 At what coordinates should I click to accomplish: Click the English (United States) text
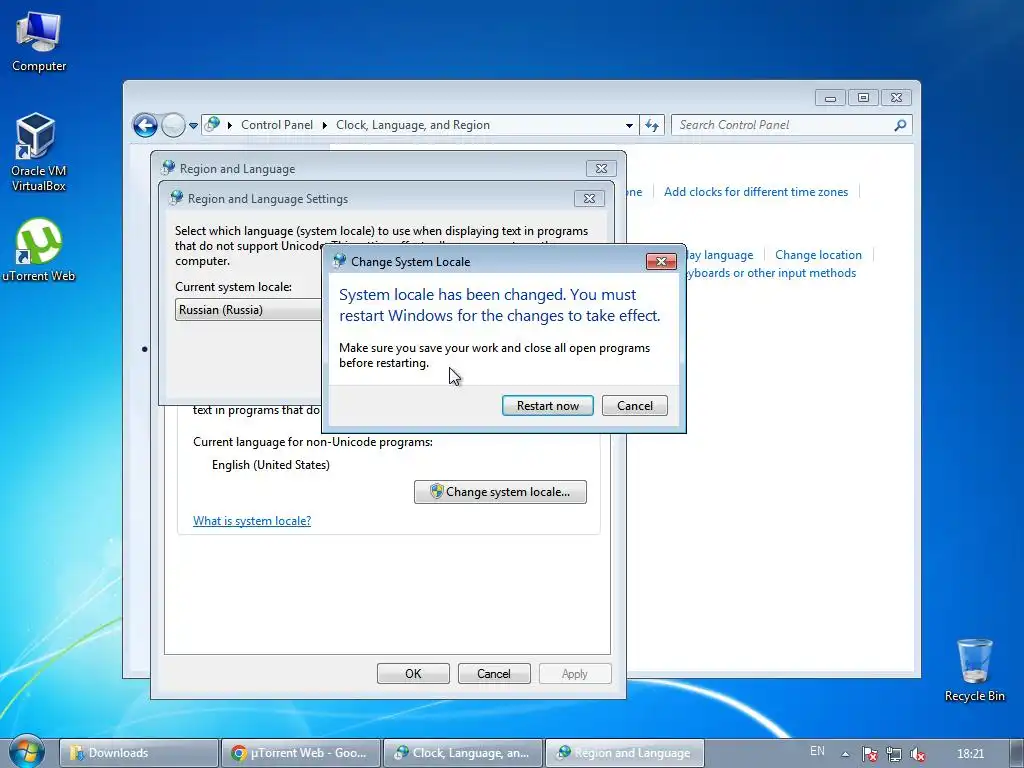[270, 465]
